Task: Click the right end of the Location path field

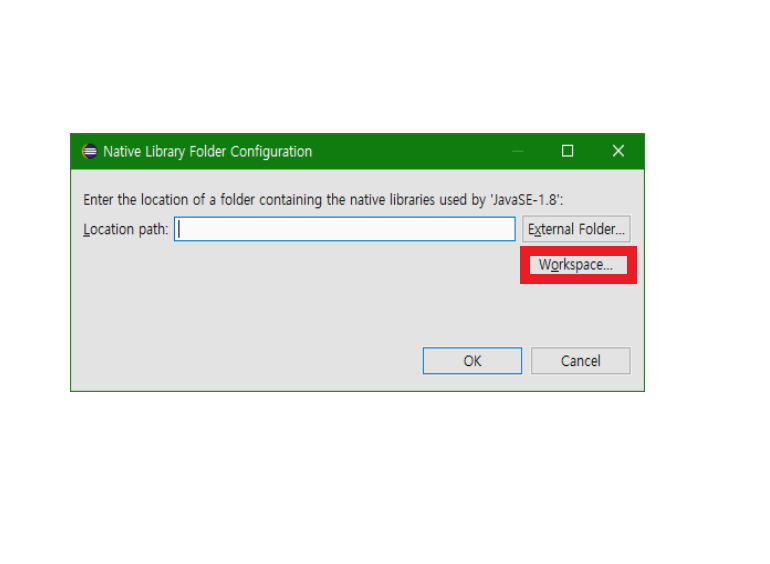Action: point(510,229)
